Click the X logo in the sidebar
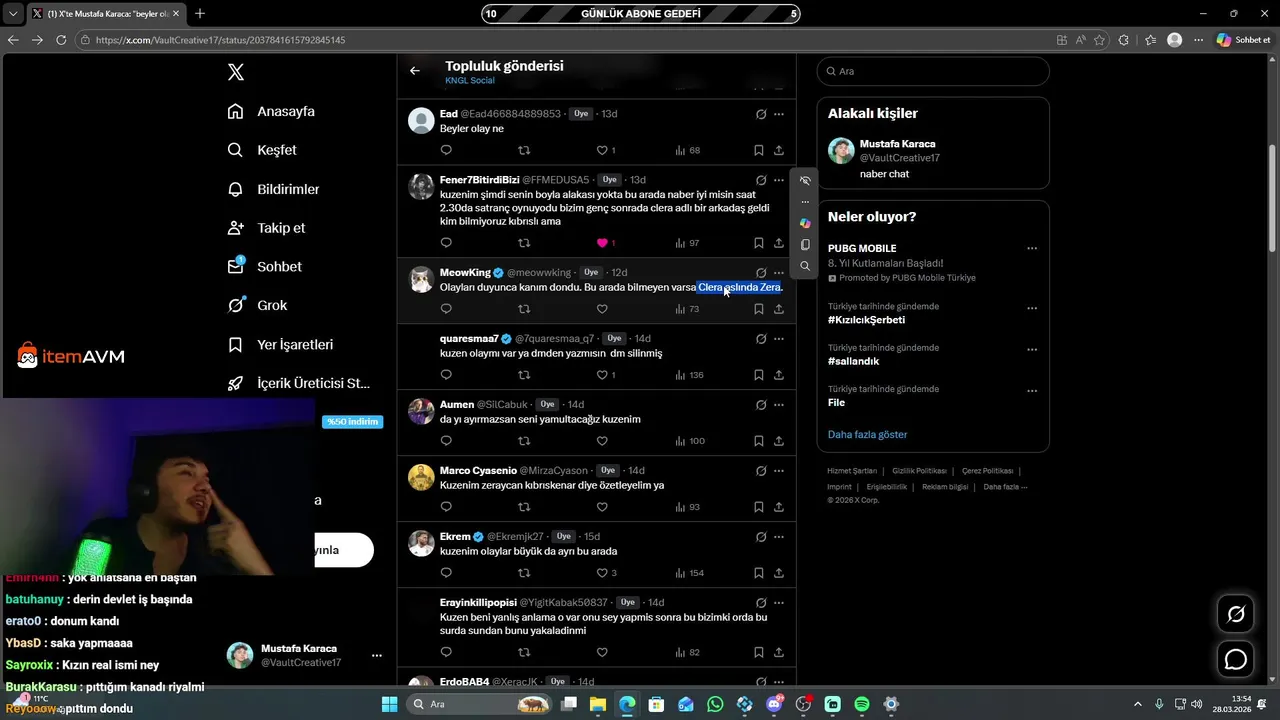 pos(236,72)
